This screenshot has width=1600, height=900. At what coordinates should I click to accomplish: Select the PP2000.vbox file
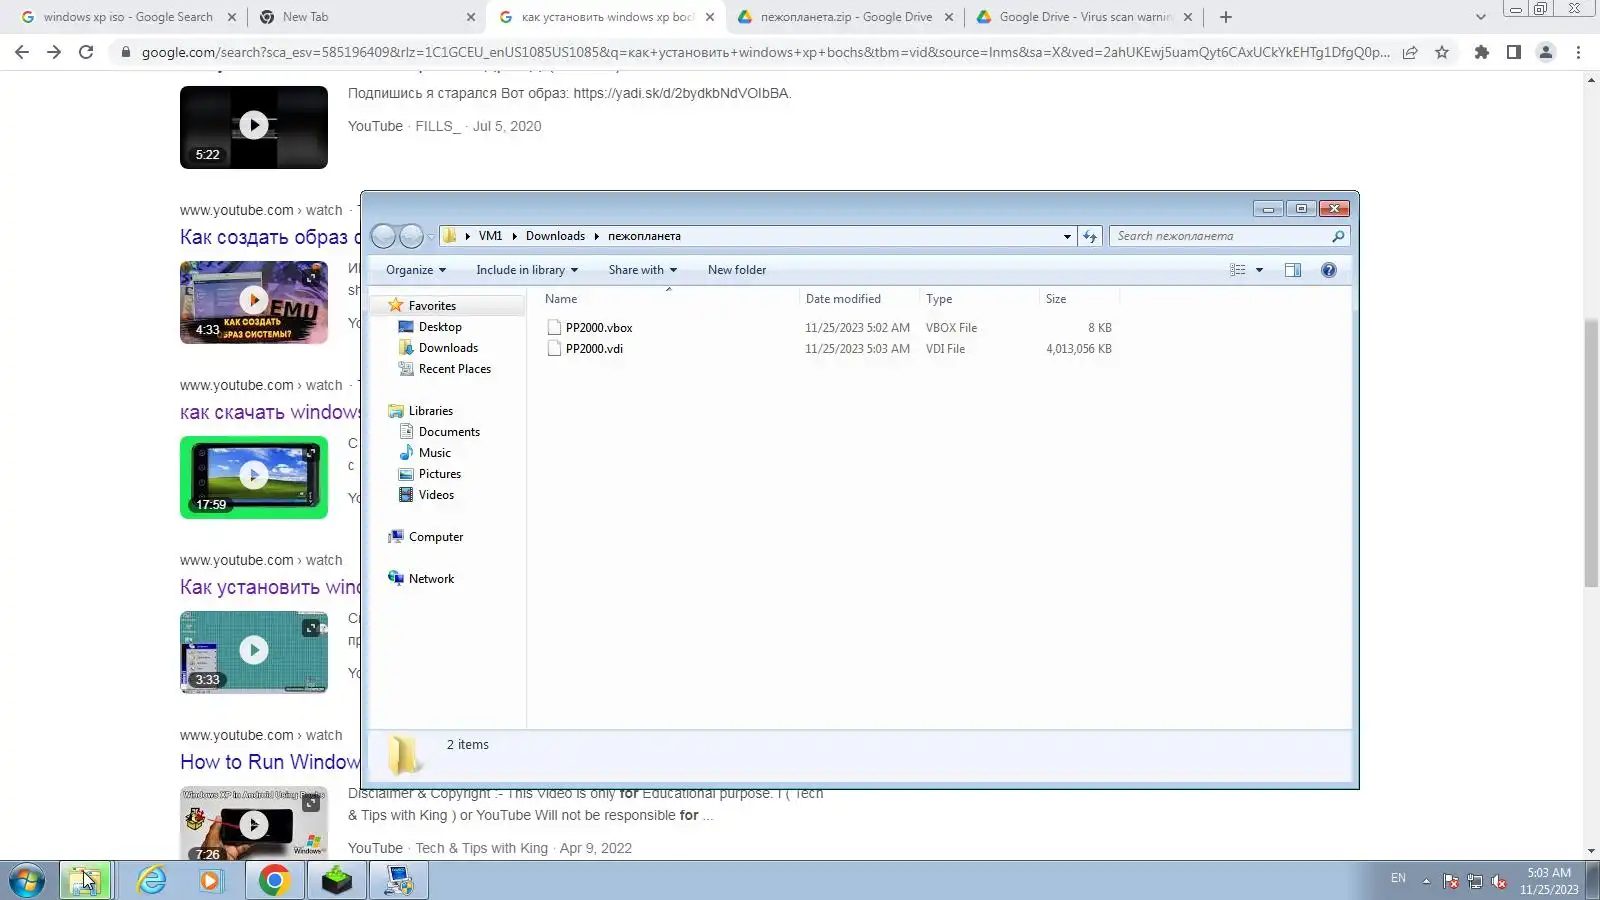pos(599,328)
